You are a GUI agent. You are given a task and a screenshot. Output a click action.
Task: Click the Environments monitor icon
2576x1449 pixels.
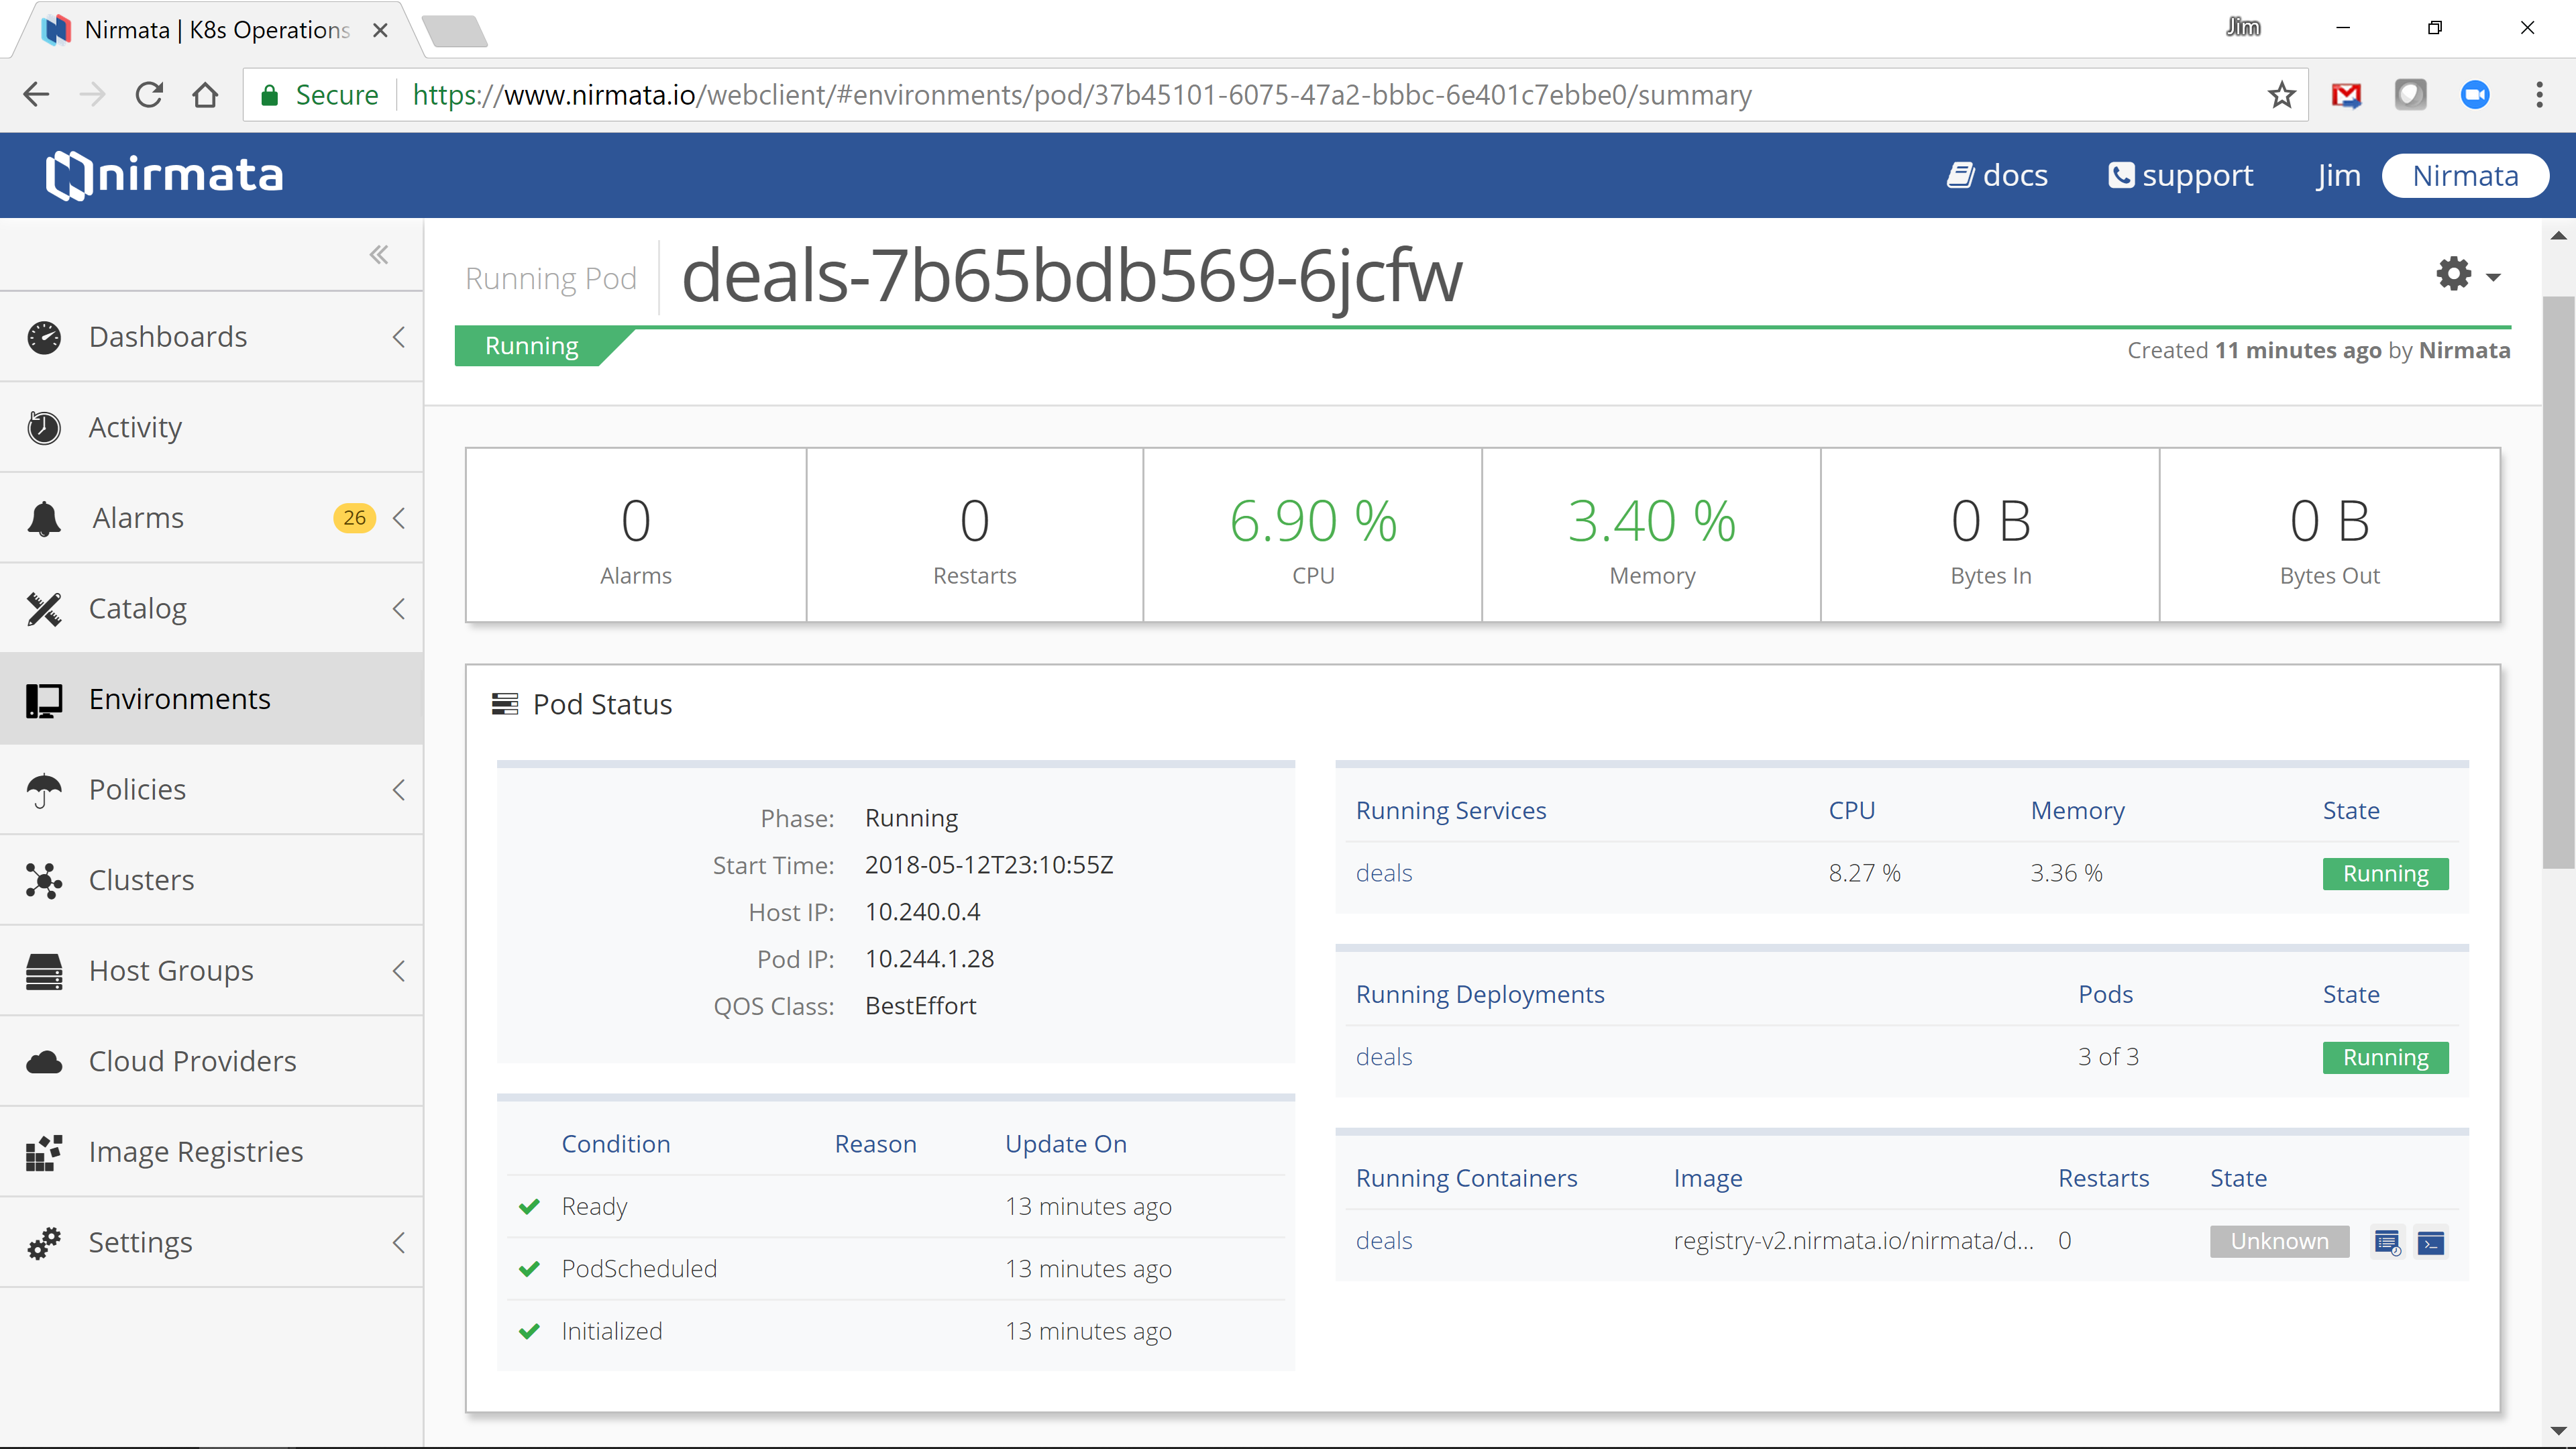pos(44,700)
